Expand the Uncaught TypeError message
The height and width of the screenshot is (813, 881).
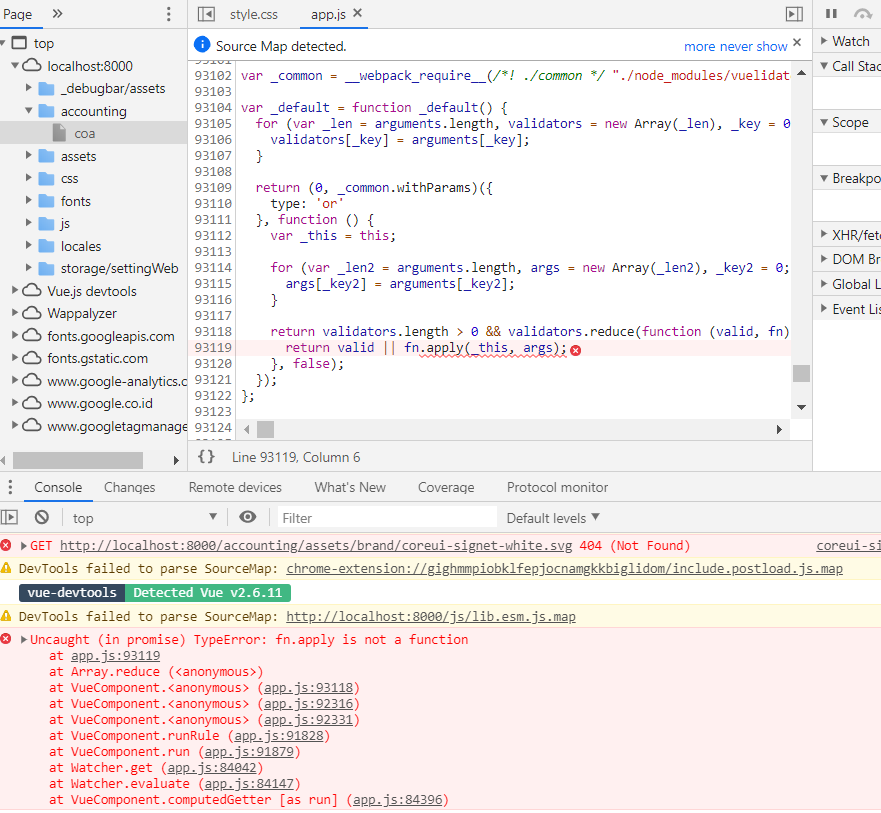click(24, 639)
